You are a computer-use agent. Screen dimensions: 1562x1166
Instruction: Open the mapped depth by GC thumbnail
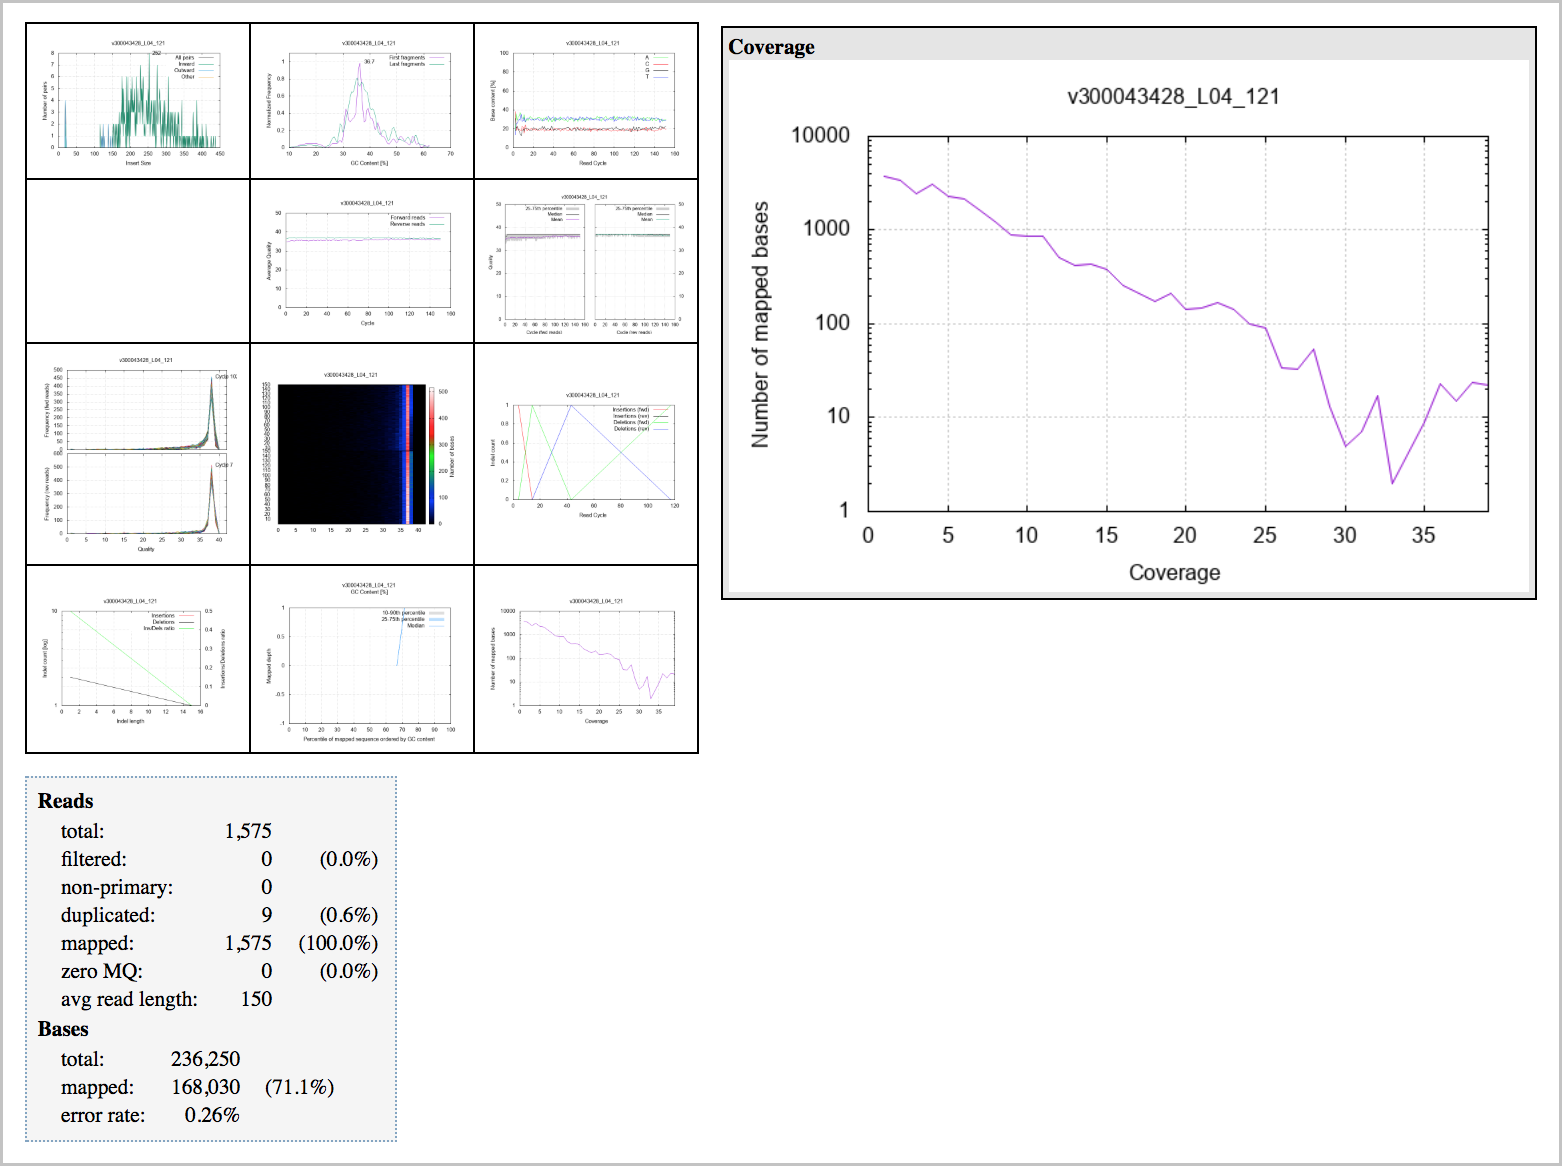362,659
